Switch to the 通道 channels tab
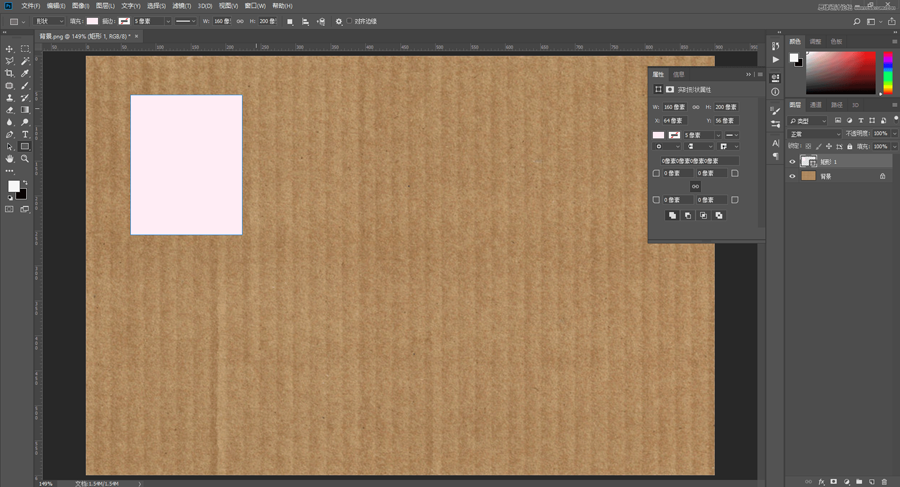 tap(816, 105)
